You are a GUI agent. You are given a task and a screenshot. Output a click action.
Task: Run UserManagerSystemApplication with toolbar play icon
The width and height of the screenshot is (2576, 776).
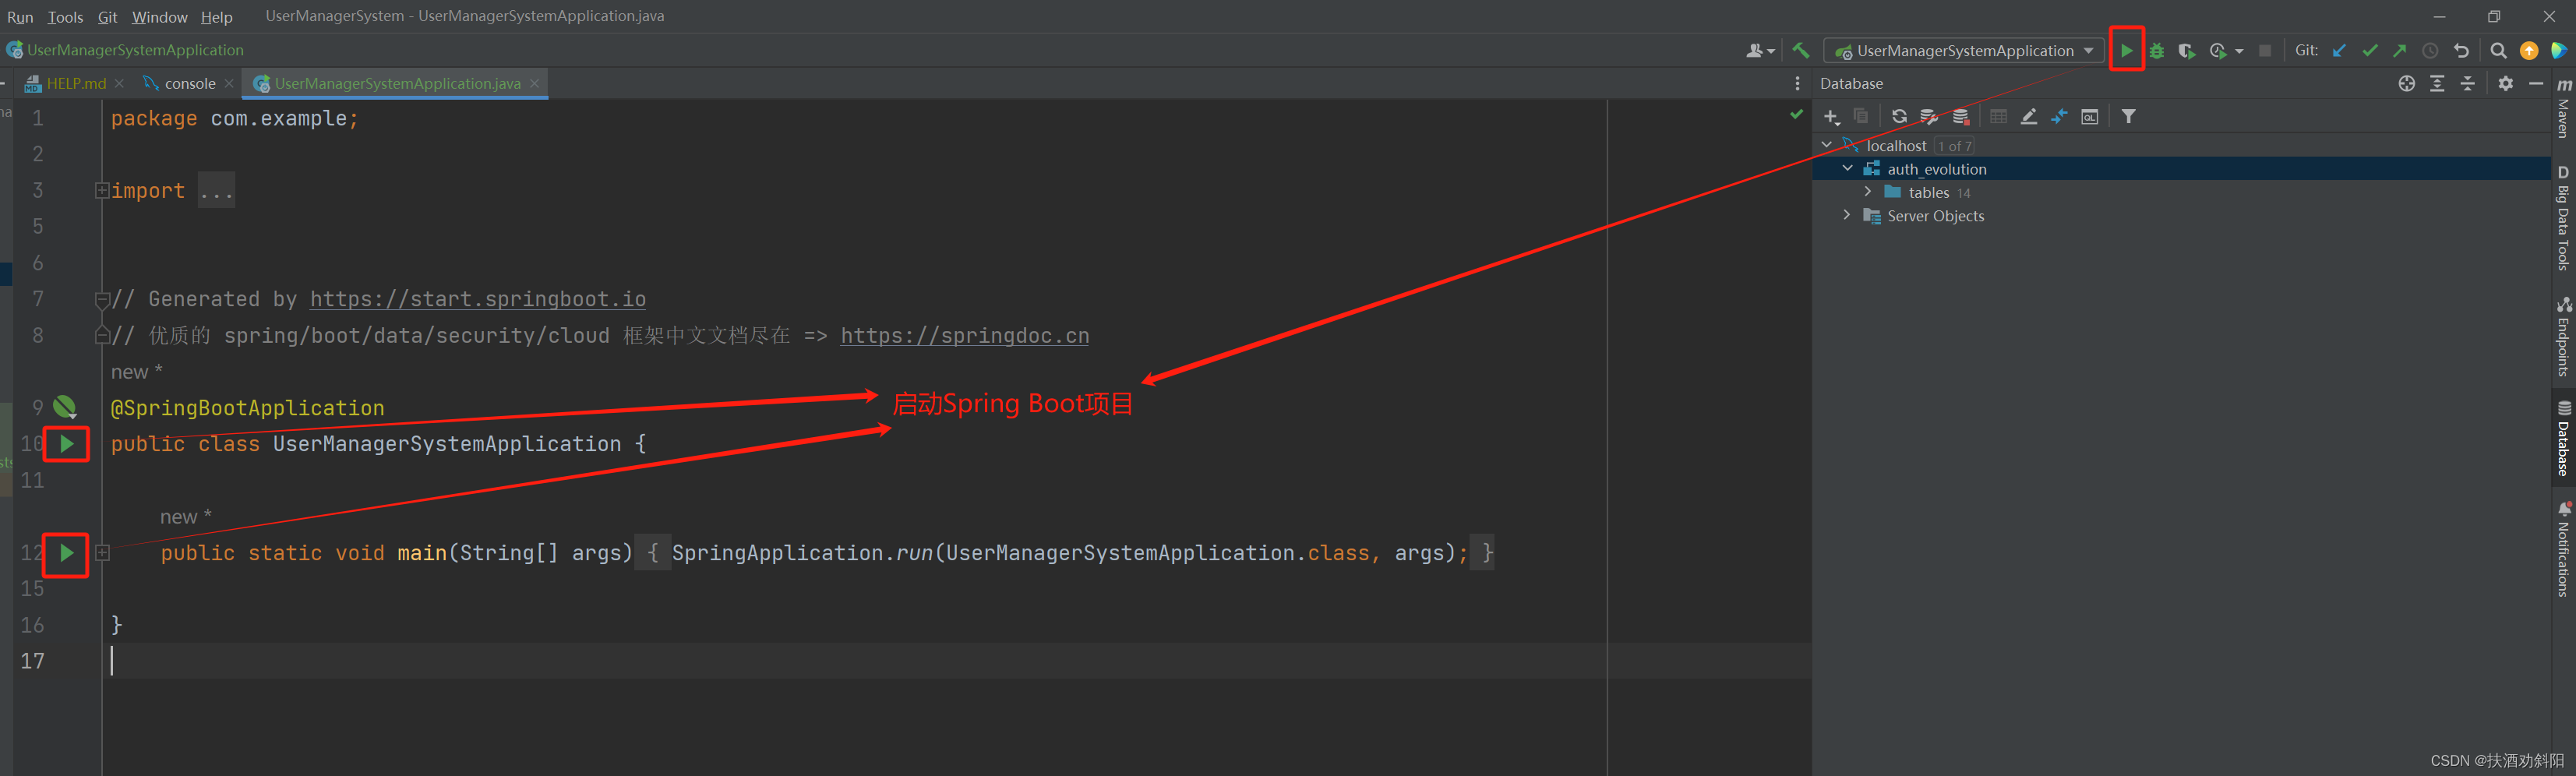tap(2126, 50)
